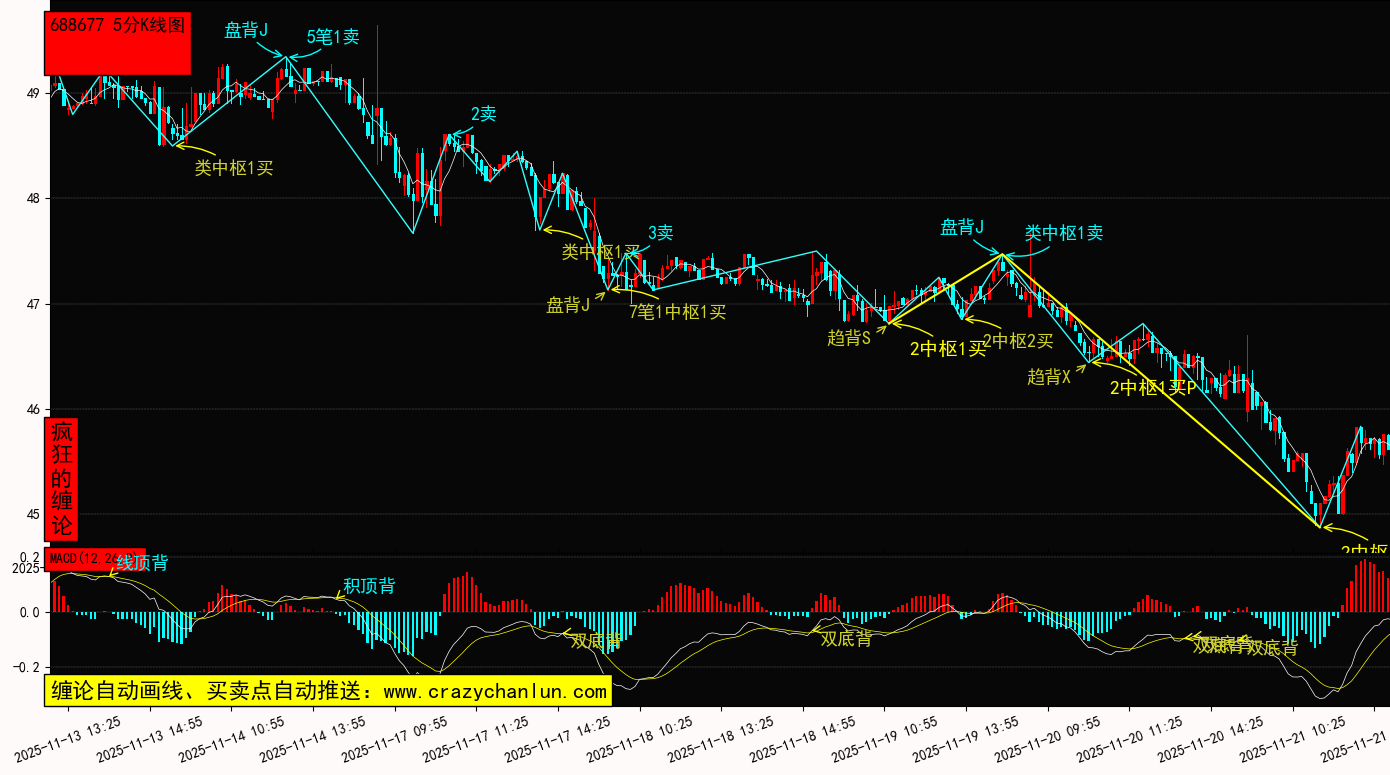
Task: Click the 688677 5分K线图 title box
Action: tap(117, 43)
